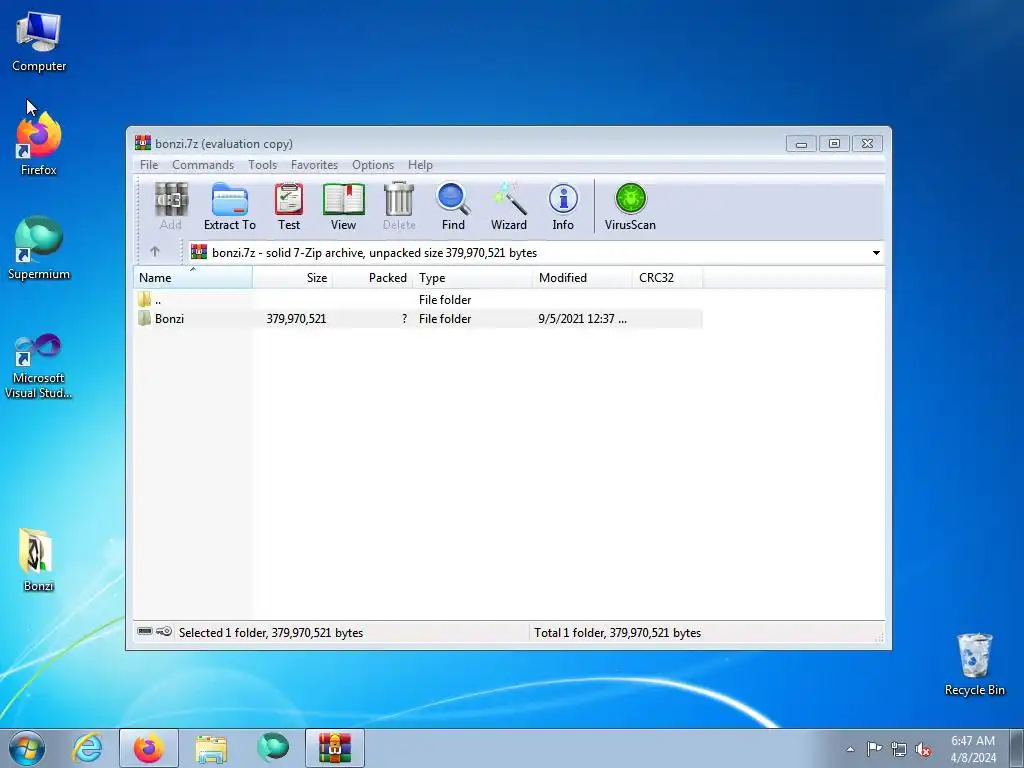The height and width of the screenshot is (768, 1024).
Task: Select the Bonzi folder icon in list
Action: 145,319
